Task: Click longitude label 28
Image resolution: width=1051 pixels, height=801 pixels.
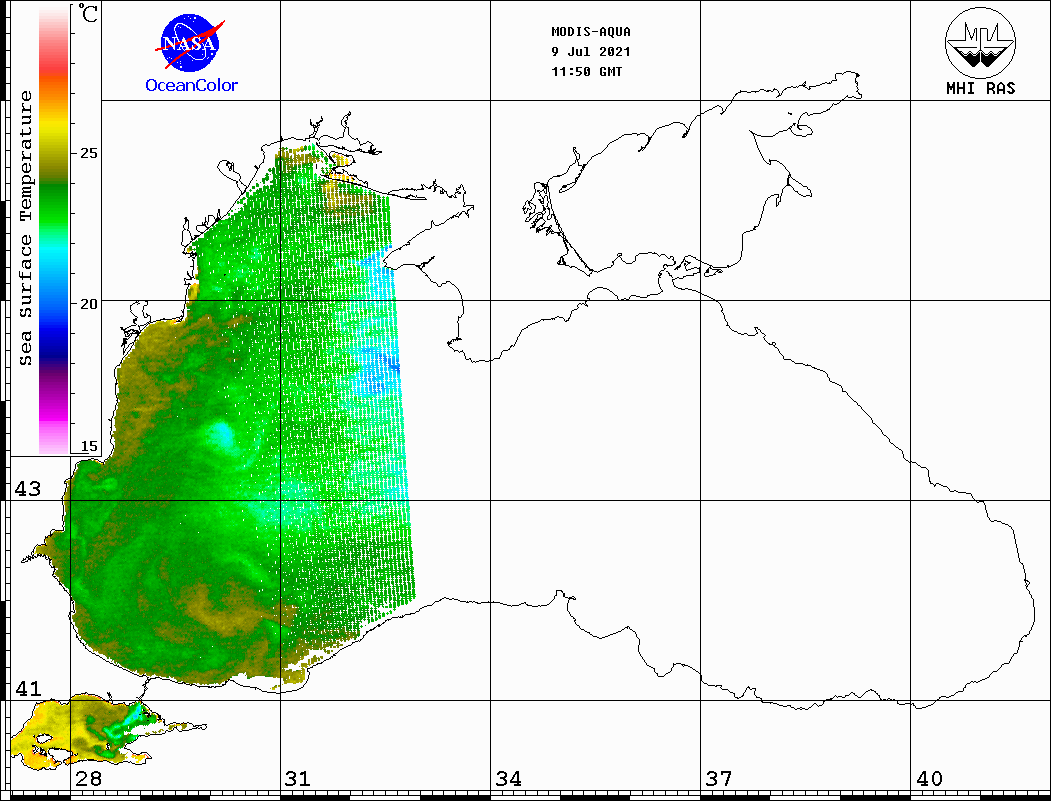Action: [x=88, y=778]
